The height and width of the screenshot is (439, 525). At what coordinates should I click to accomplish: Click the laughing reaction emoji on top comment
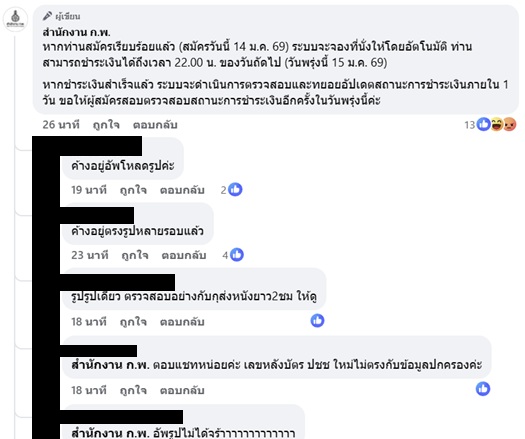pos(497,125)
